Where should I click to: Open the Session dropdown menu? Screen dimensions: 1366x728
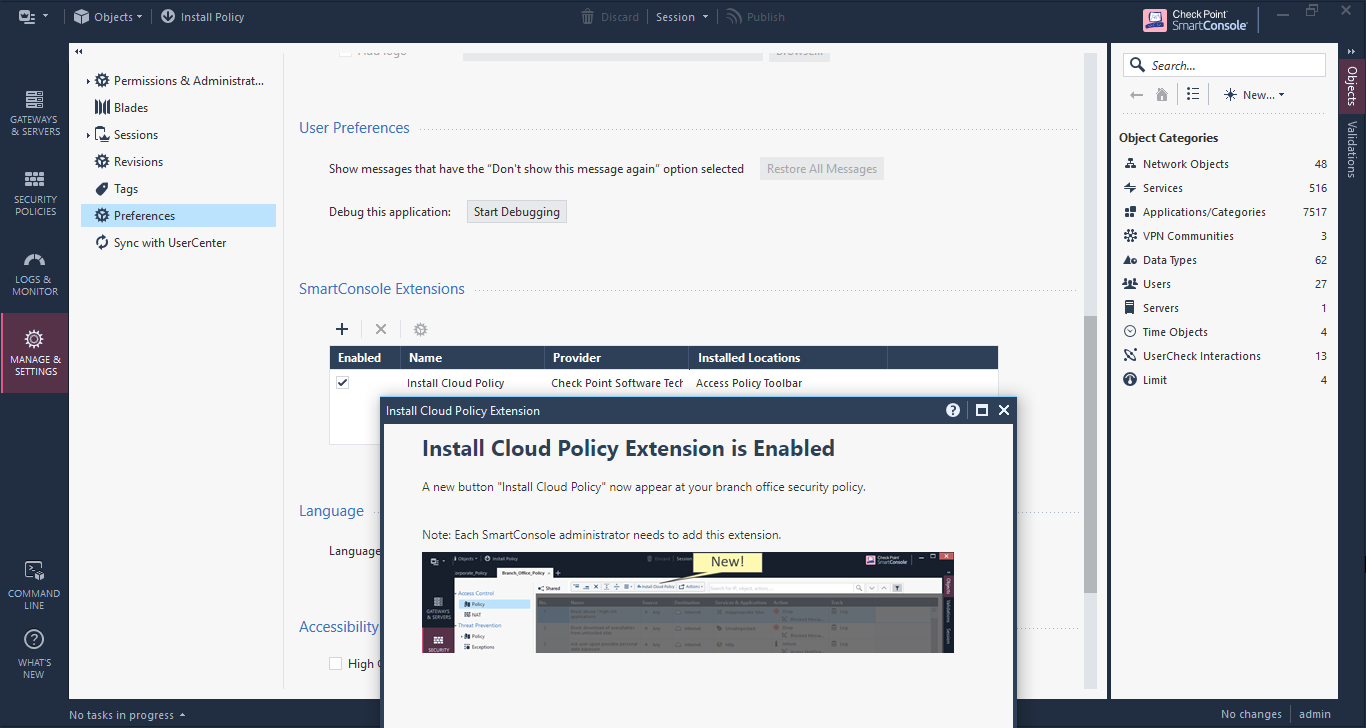click(x=682, y=17)
